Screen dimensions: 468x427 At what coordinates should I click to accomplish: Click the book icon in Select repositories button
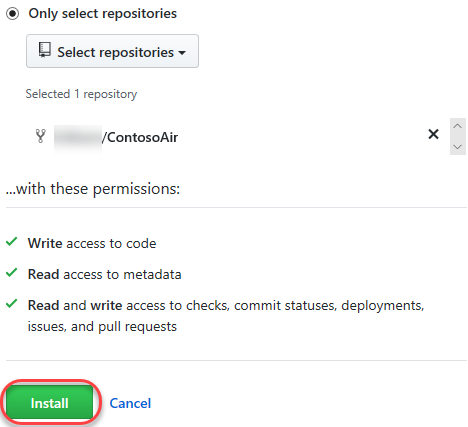coord(45,50)
